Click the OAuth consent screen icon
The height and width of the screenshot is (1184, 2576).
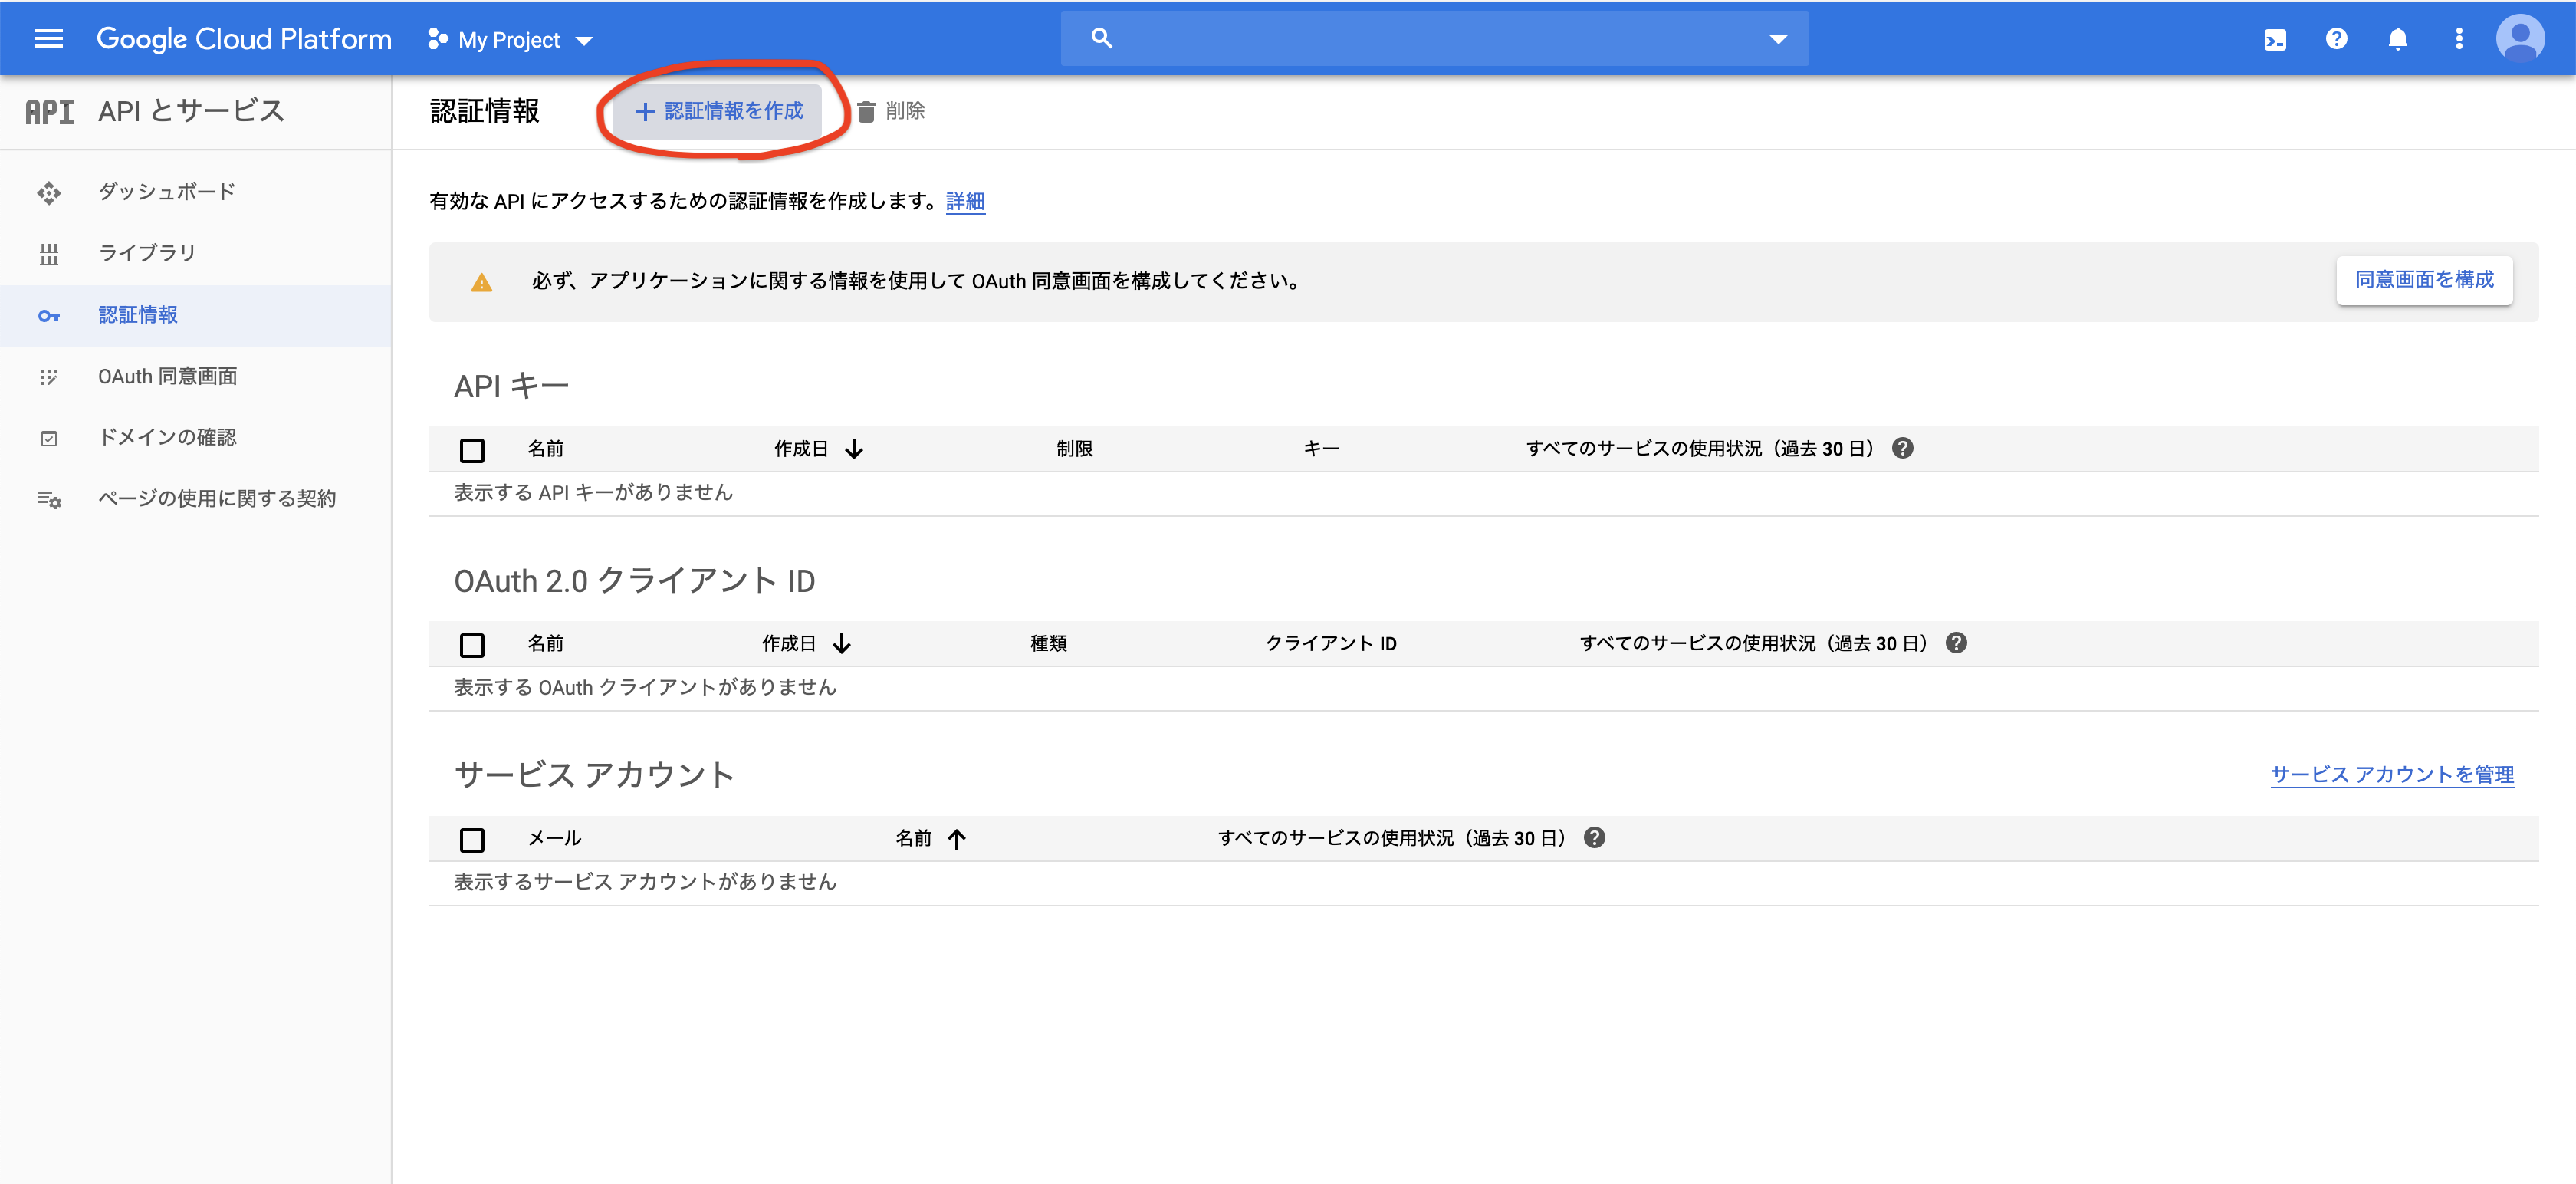click(49, 377)
